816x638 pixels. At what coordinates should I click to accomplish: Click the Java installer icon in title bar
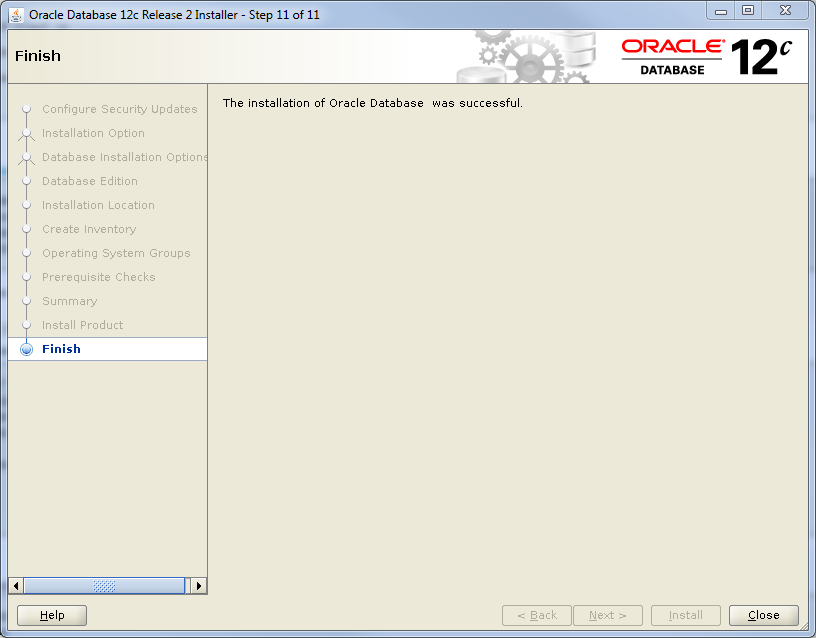[16, 15]
